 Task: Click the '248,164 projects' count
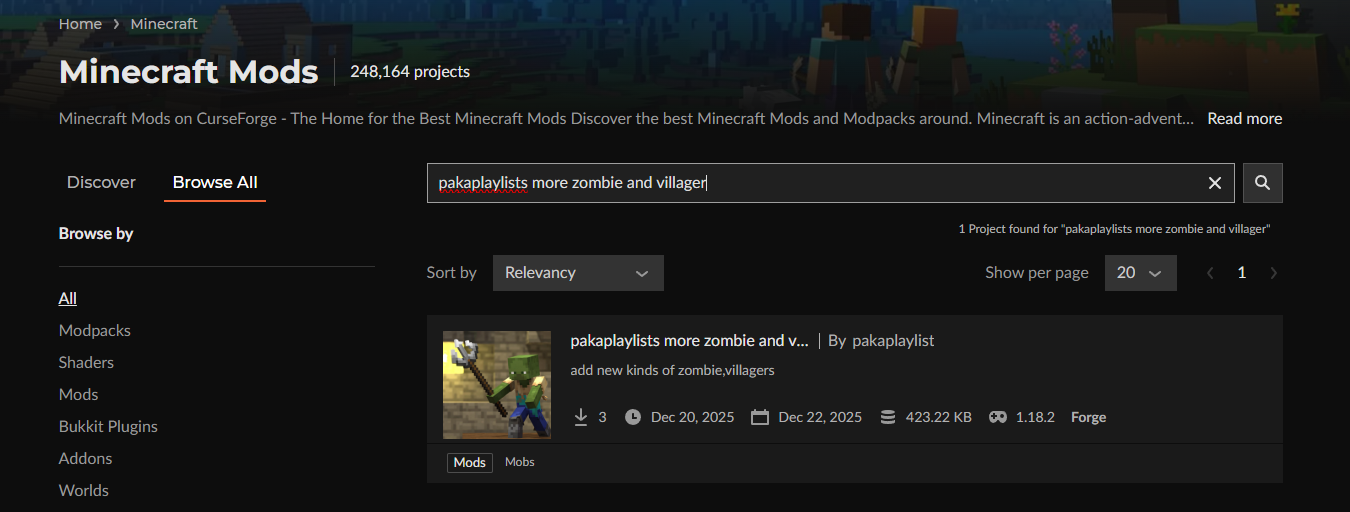click(x=410, y=72)
